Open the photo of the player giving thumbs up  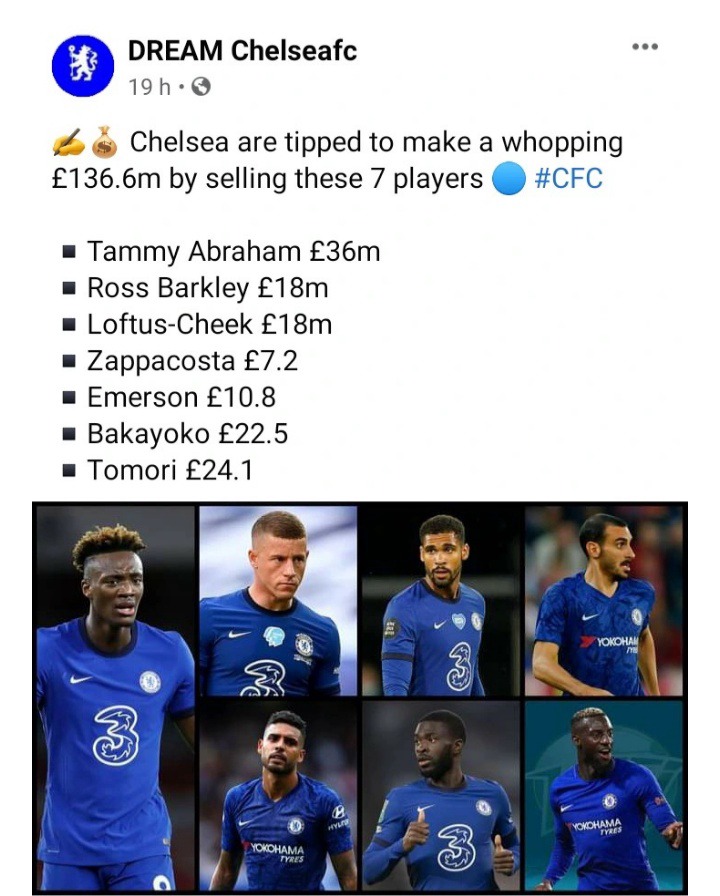click(x=439, y=795)
